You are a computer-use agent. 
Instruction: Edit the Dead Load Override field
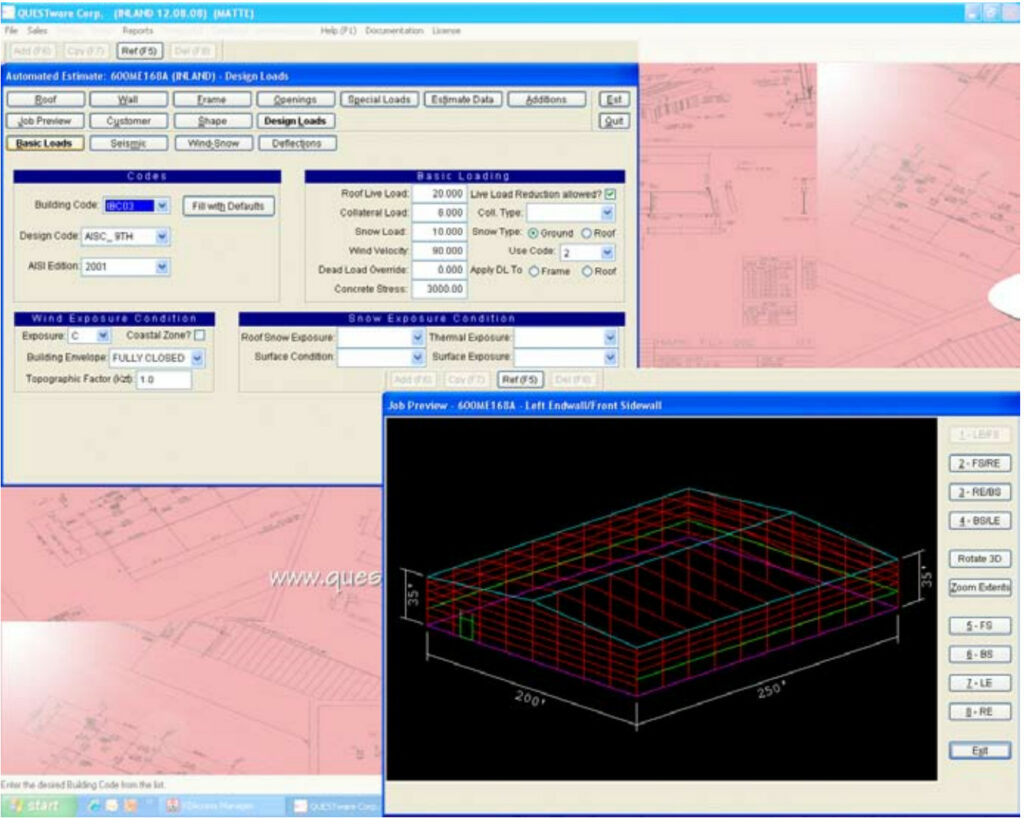coord(439,270)
